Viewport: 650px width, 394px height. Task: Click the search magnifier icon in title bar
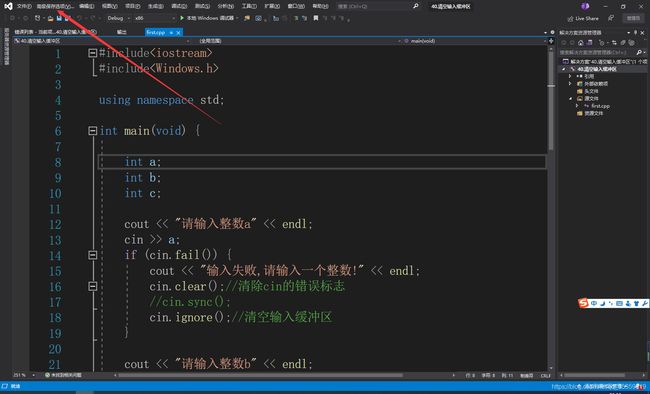416,6
